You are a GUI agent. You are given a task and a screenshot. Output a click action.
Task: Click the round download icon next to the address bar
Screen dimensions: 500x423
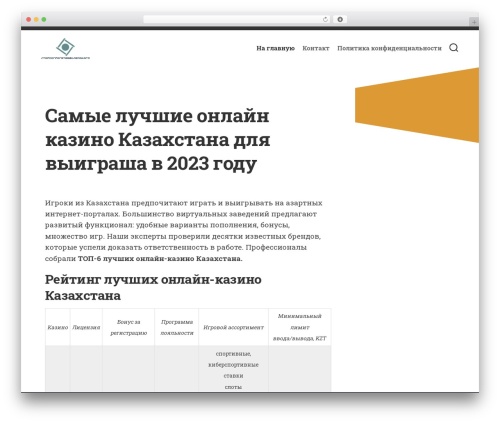click(340, 19)
